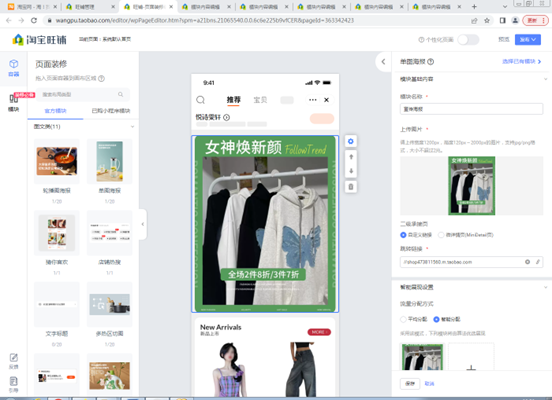
Task: Move the banner module up
Action: pyautogui.click(x=351, y=157)
